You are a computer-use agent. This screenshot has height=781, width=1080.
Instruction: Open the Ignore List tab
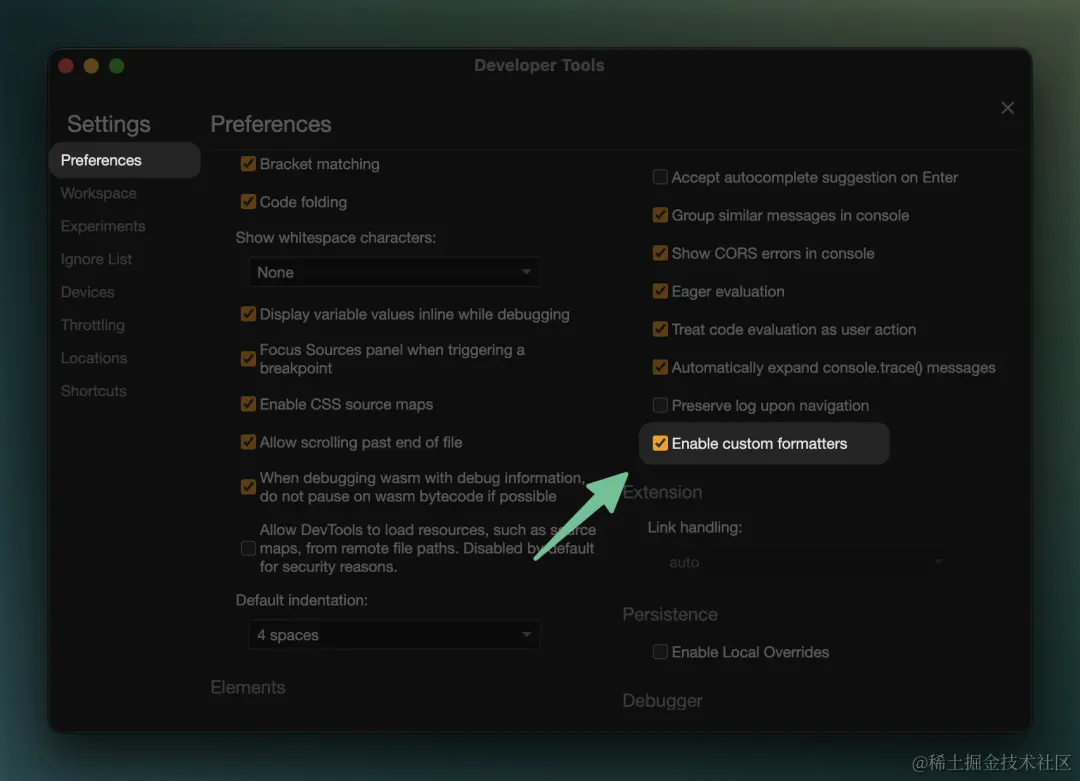tap(96, 260)
